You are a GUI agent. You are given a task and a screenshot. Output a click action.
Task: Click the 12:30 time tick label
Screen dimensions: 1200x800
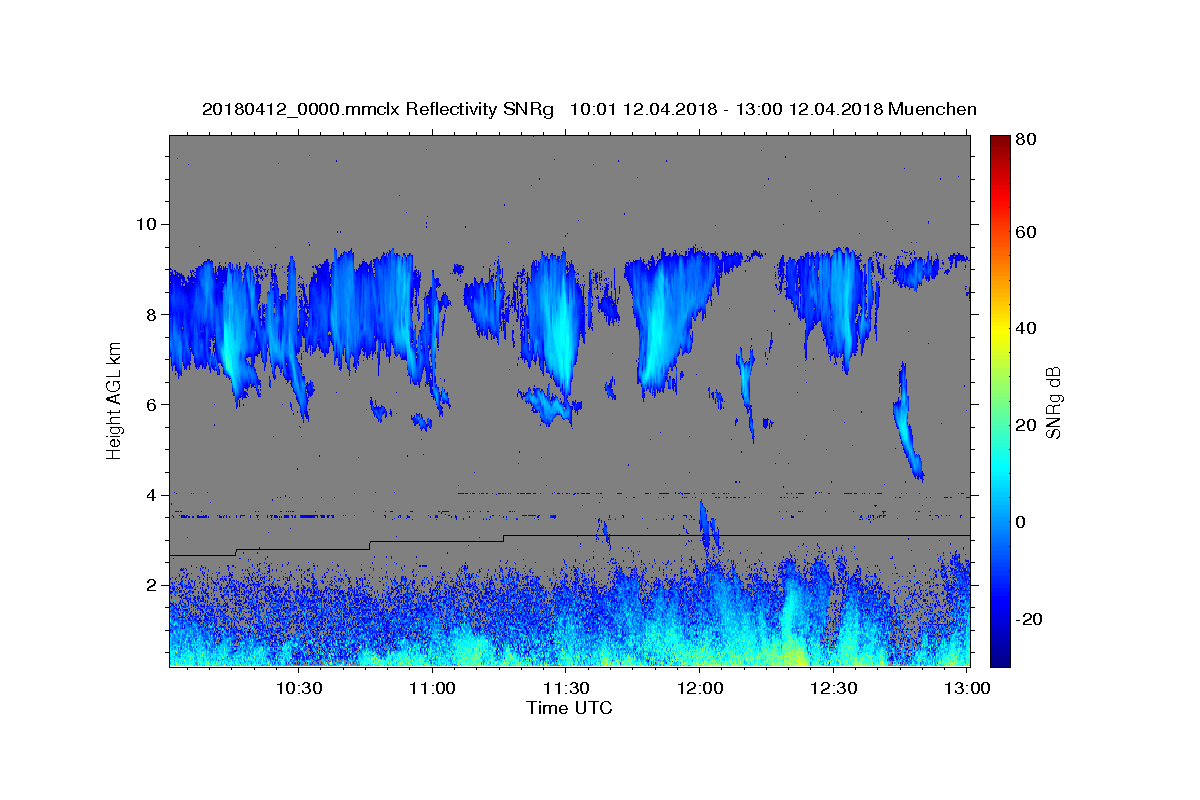(834, 688)
